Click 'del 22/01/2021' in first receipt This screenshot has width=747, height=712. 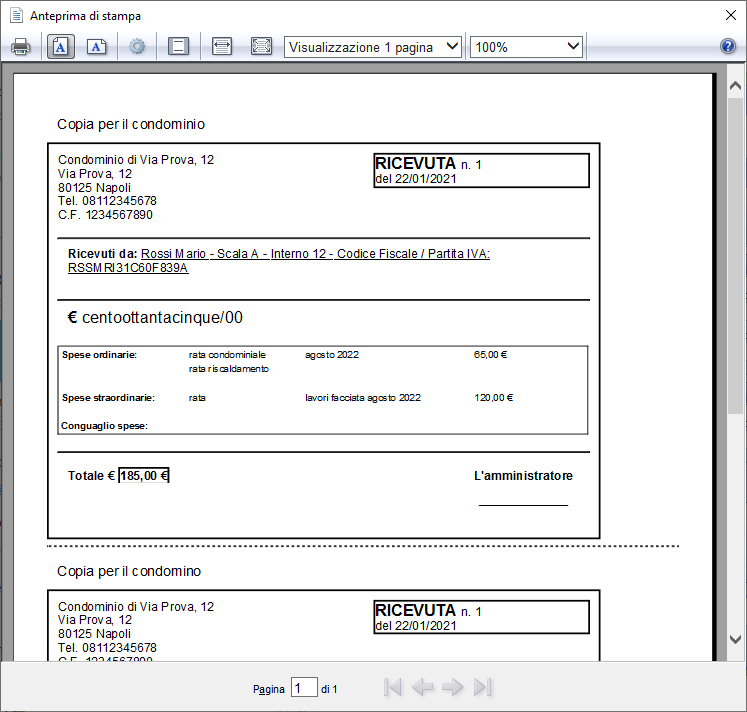[416, 179]
